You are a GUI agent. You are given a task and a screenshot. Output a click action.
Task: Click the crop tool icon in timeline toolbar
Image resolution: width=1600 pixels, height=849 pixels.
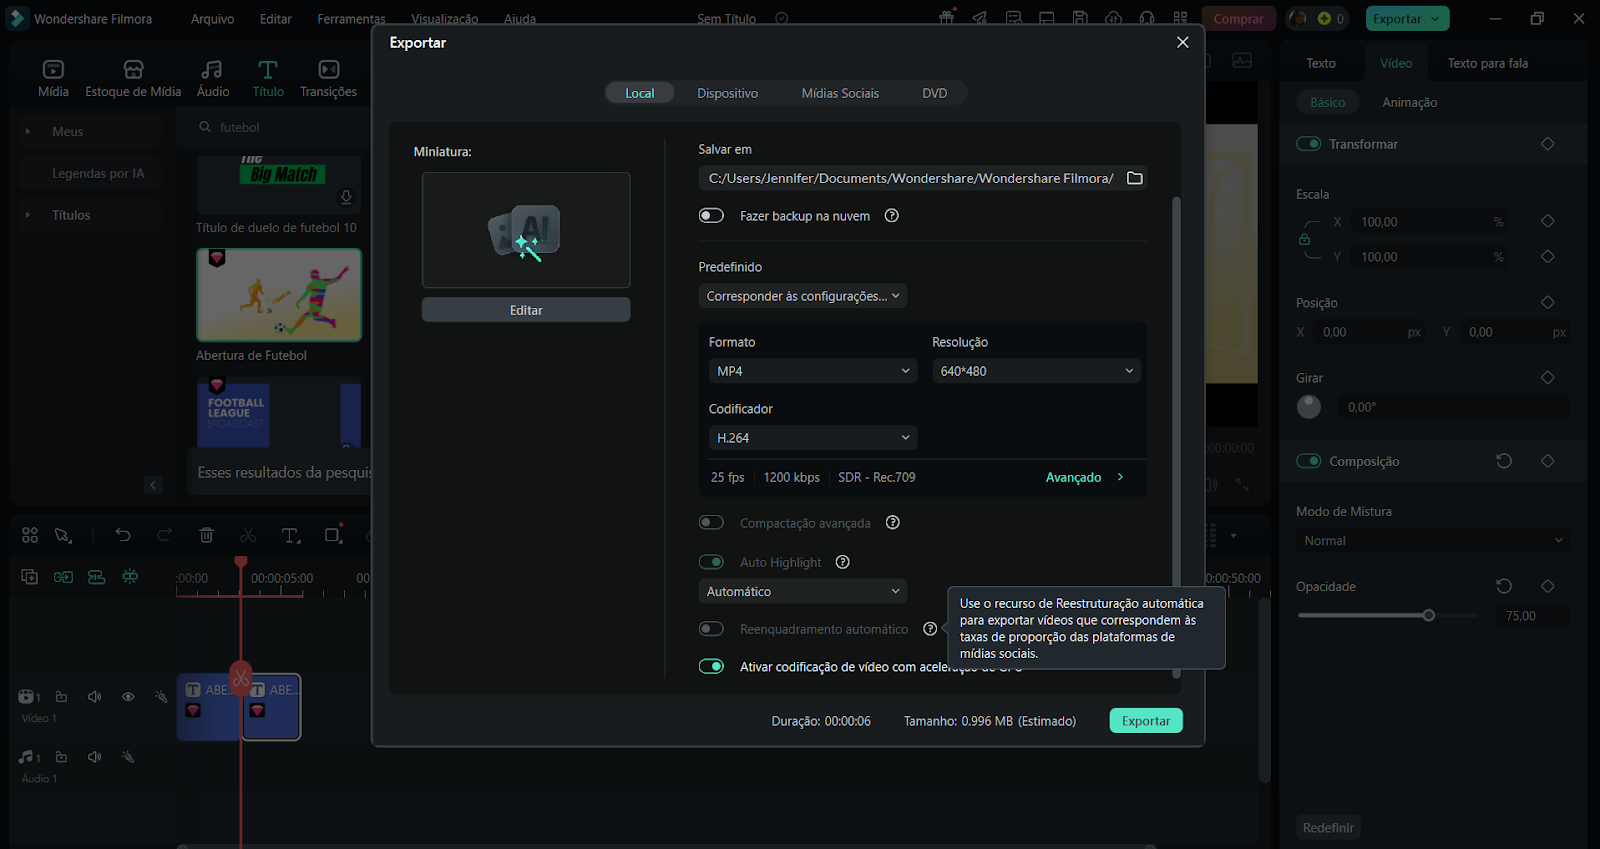coord(333,535)
